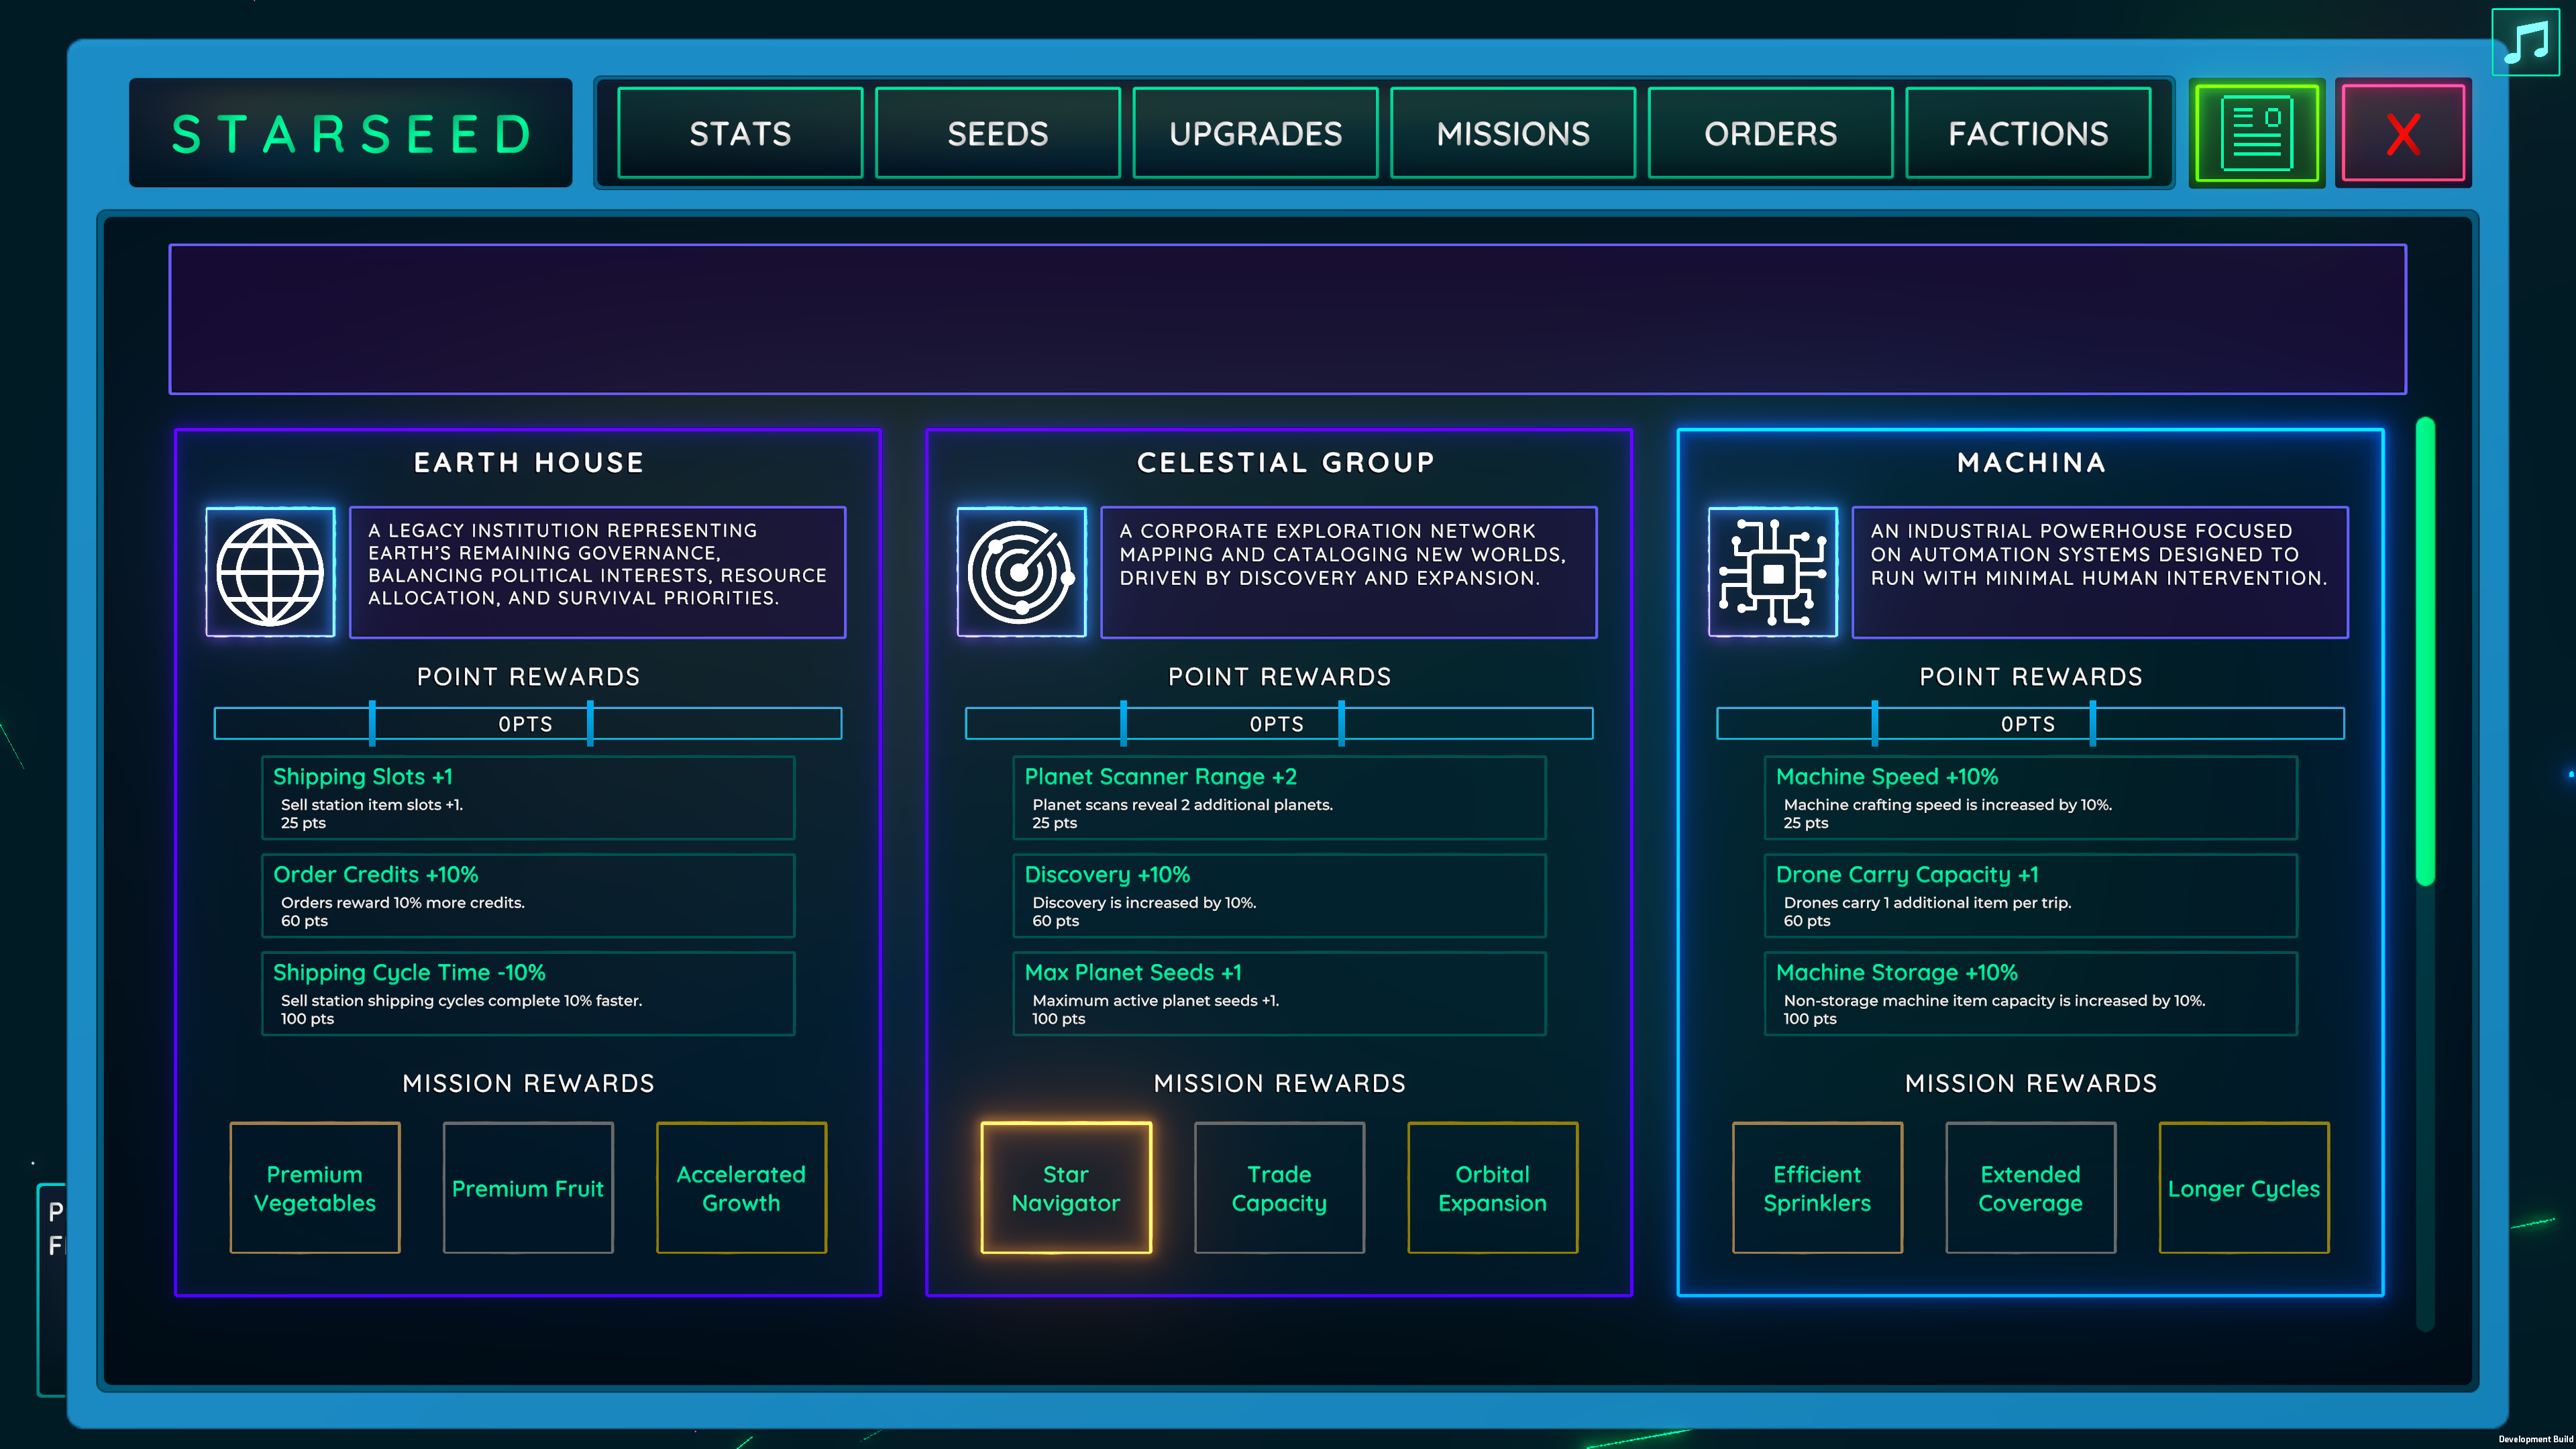
Task: Click the Shipping Slots +1 reward entry
Action: tap(528, 798)
